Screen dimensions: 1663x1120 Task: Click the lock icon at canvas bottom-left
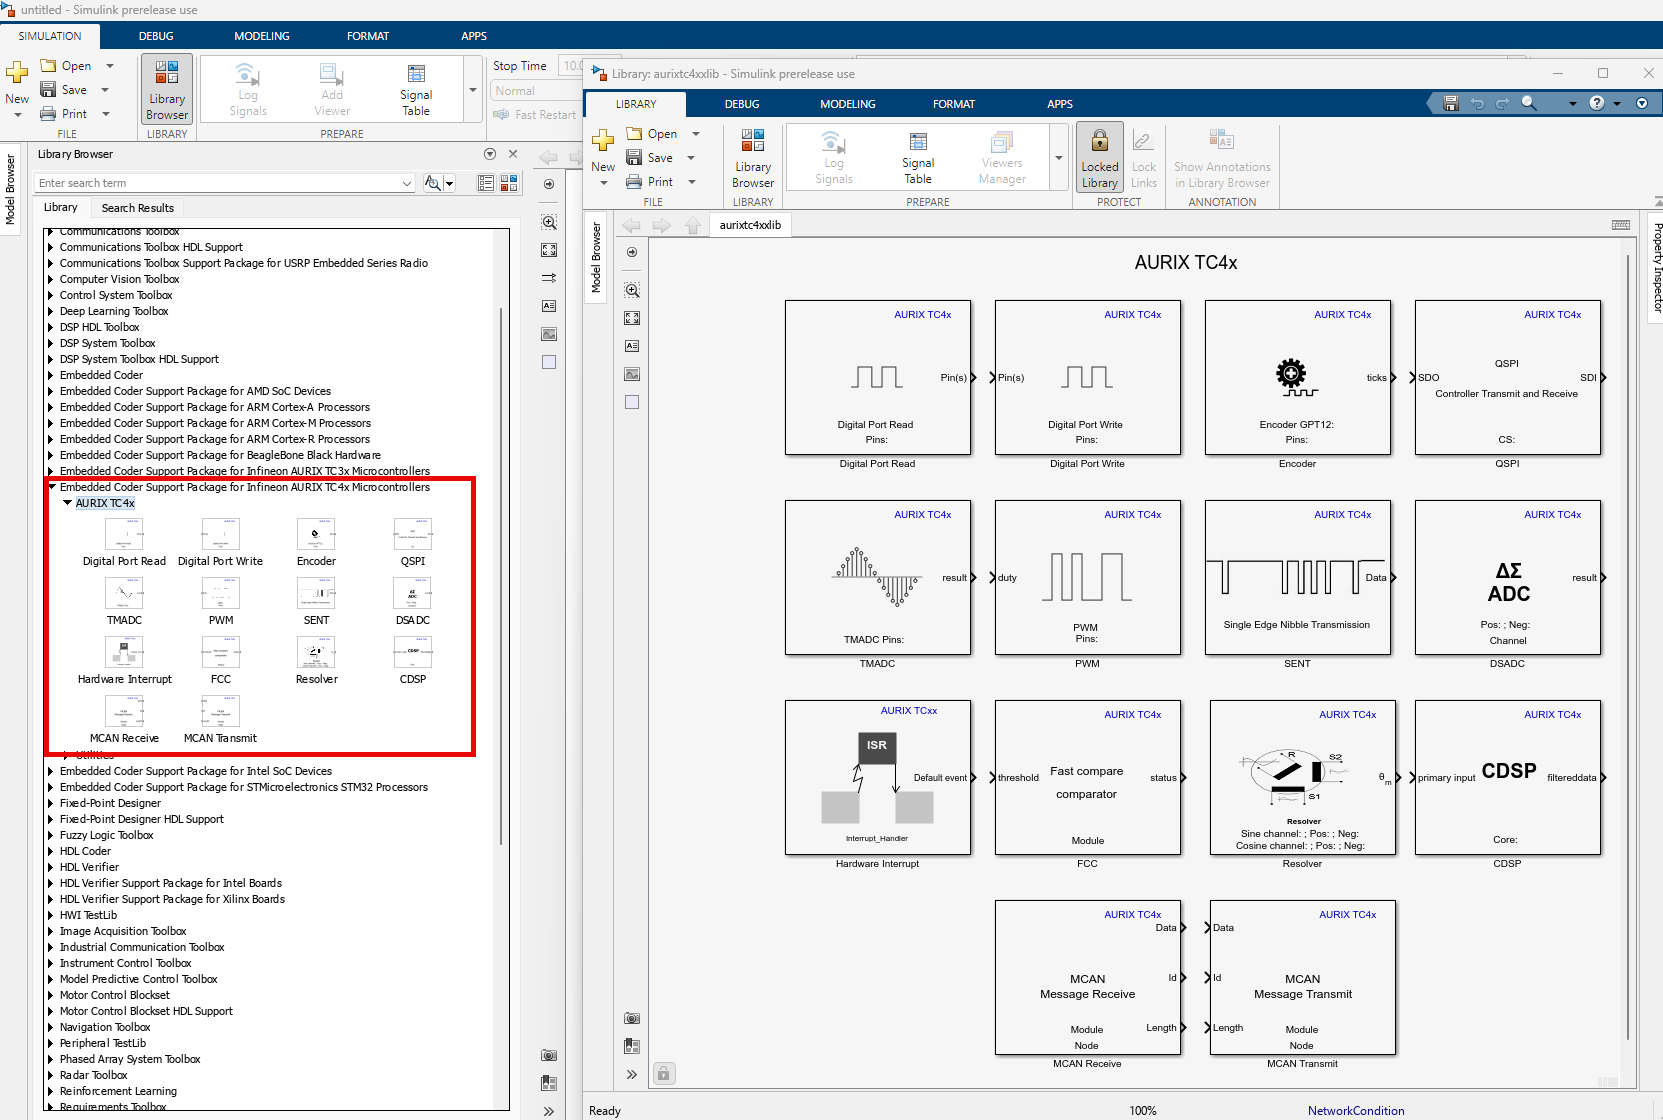tap(664, 1074)
